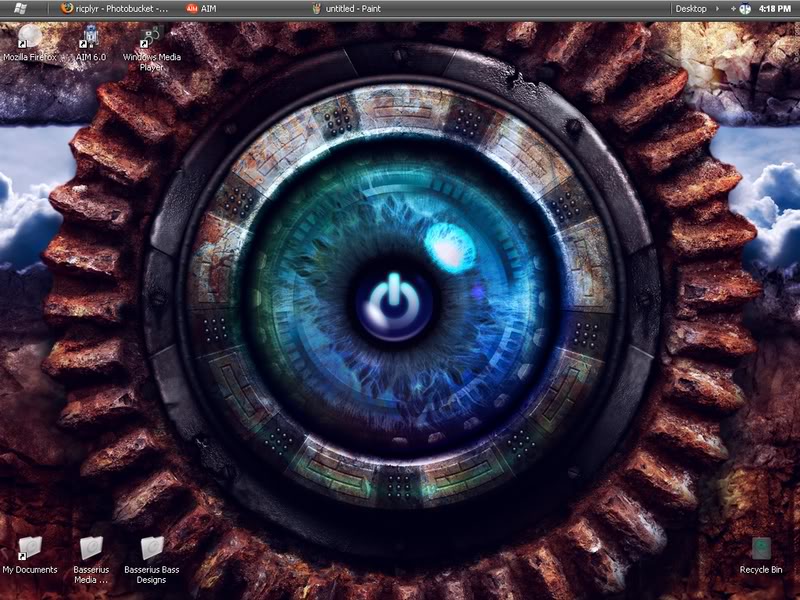The width and height of the screenshot is (800, 600).
Task: Open the Windows Start button
Action: pyautogui.click(x=20, y=9)
